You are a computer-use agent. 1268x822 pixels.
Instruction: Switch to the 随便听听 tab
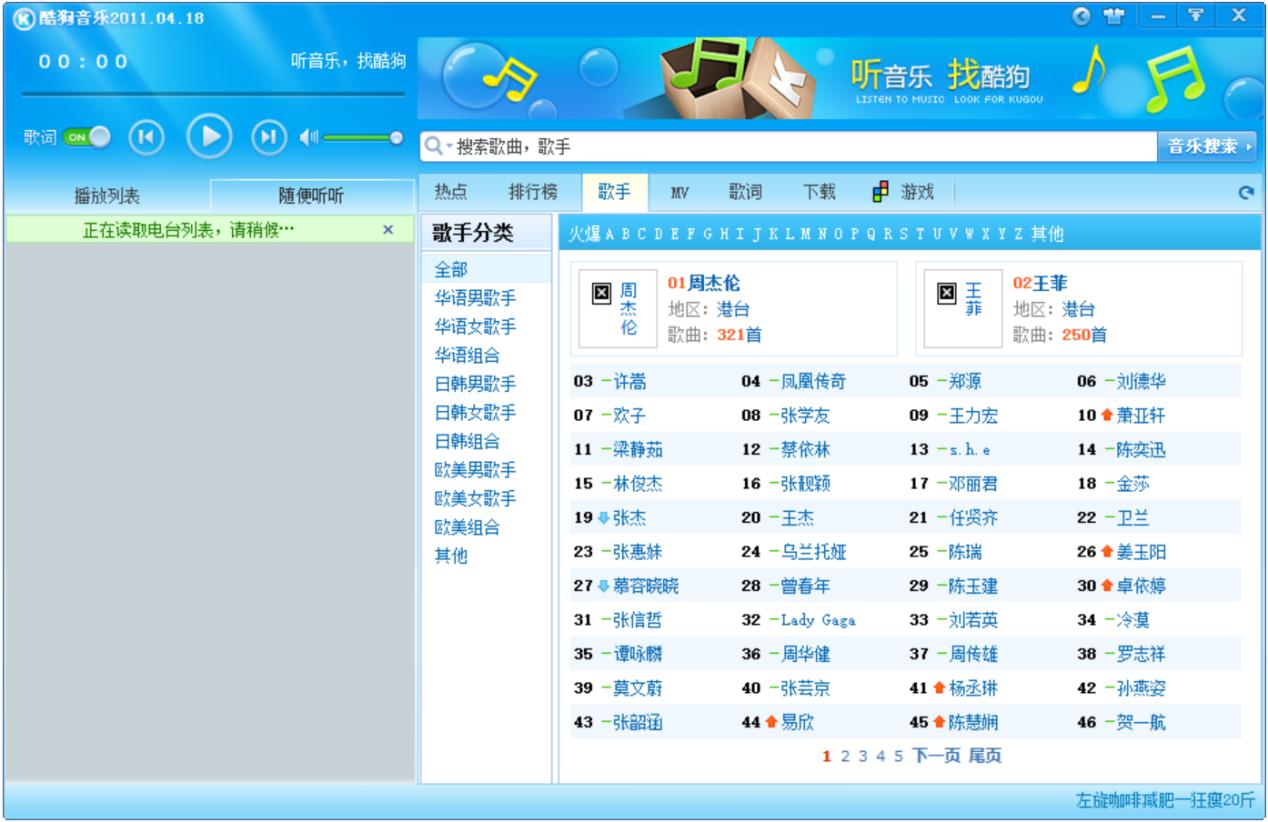tap(311, 196)
